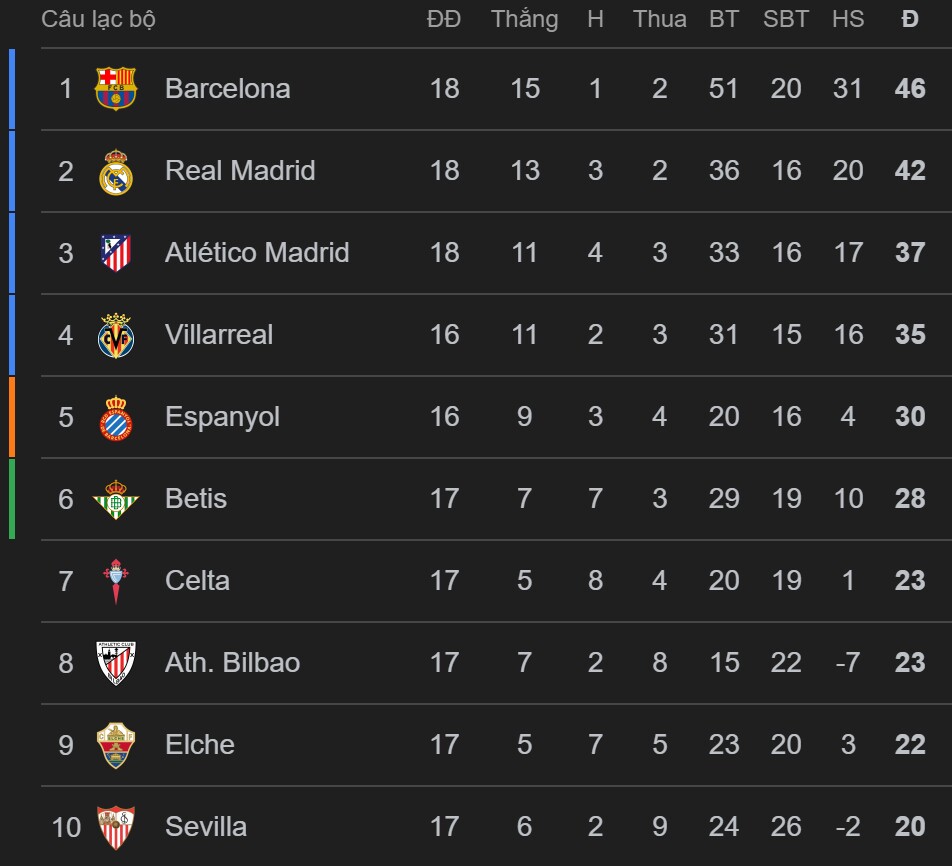Click the Thua column header
This screenshot has width=952, height=866.
tap(659, 20)
